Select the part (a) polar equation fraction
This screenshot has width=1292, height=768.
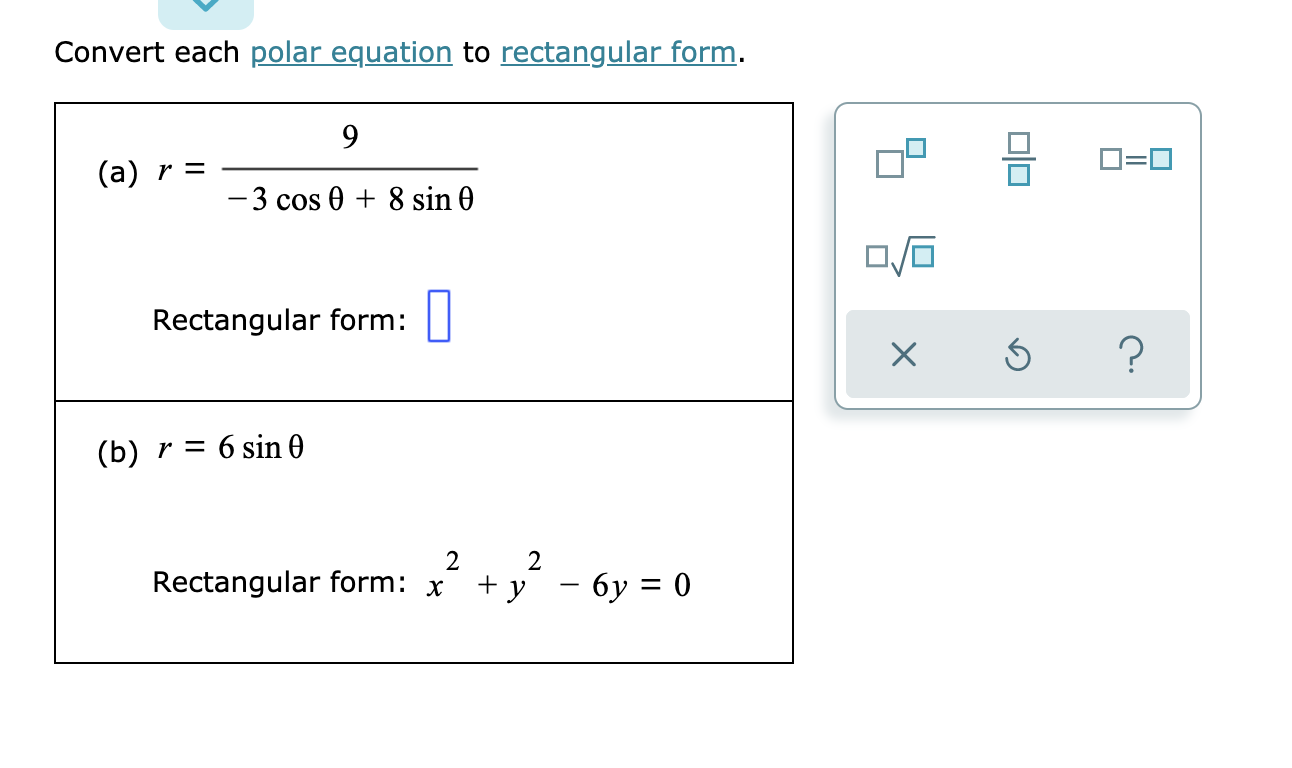348,168
